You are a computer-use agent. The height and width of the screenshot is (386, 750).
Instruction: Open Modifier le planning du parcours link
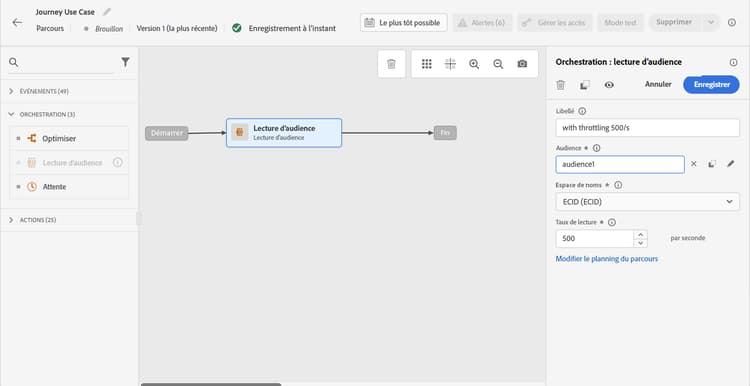607,259
